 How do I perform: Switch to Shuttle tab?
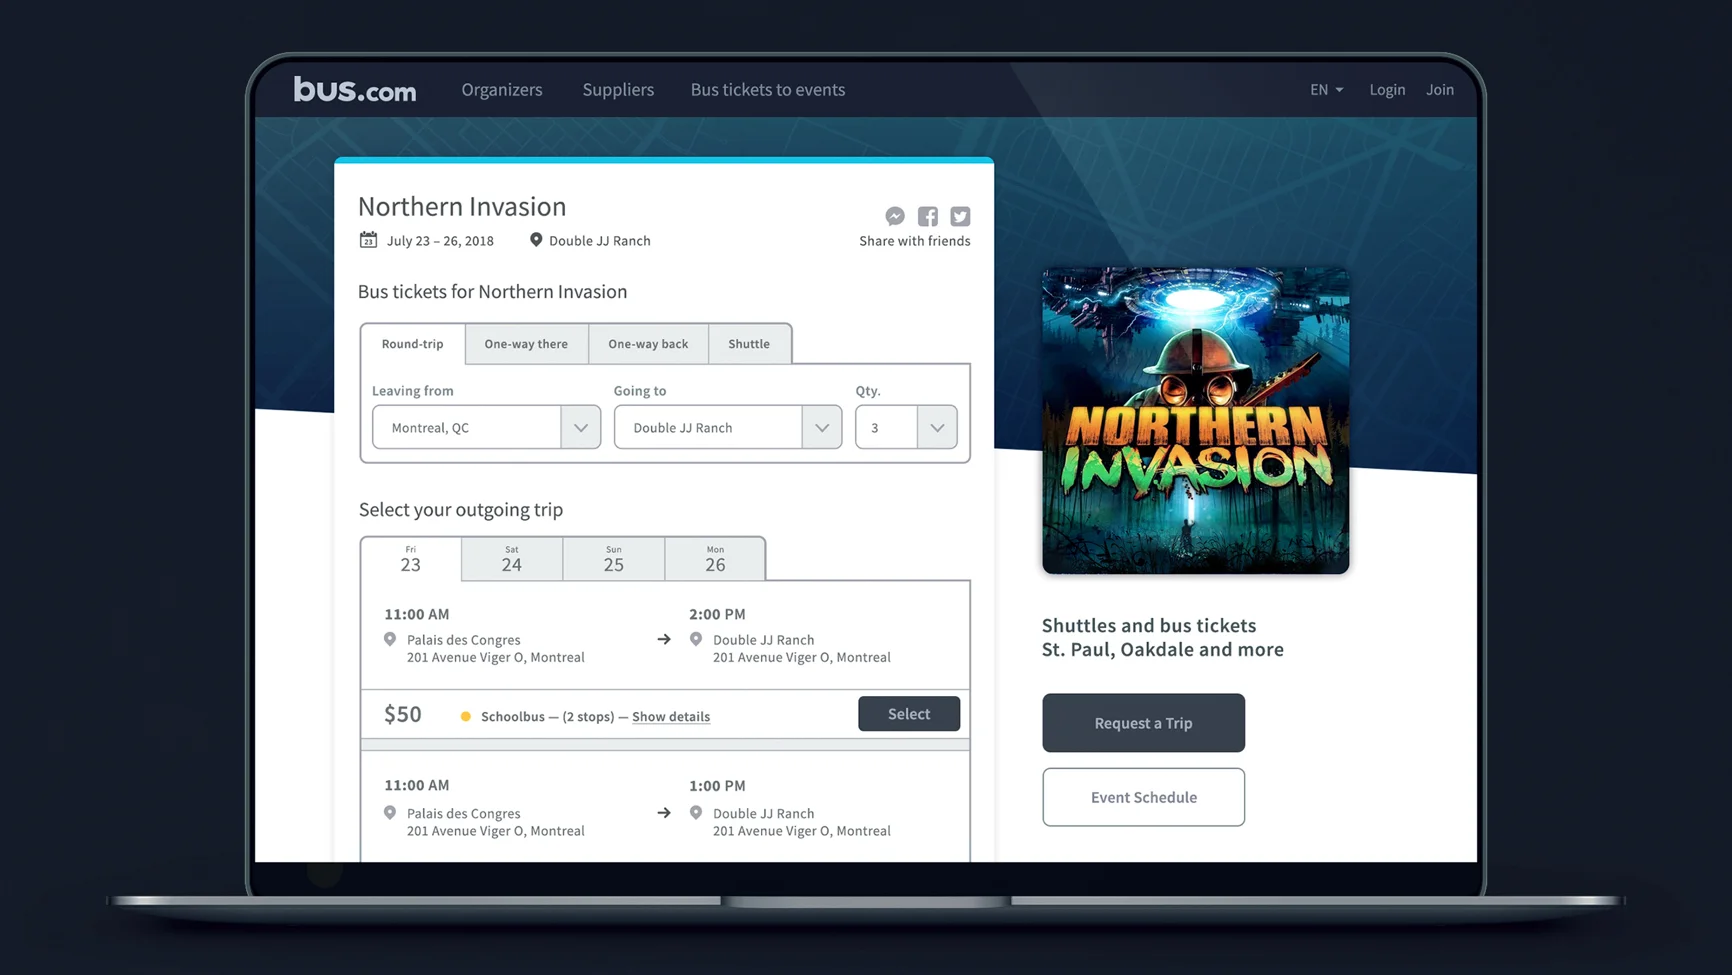749,344
